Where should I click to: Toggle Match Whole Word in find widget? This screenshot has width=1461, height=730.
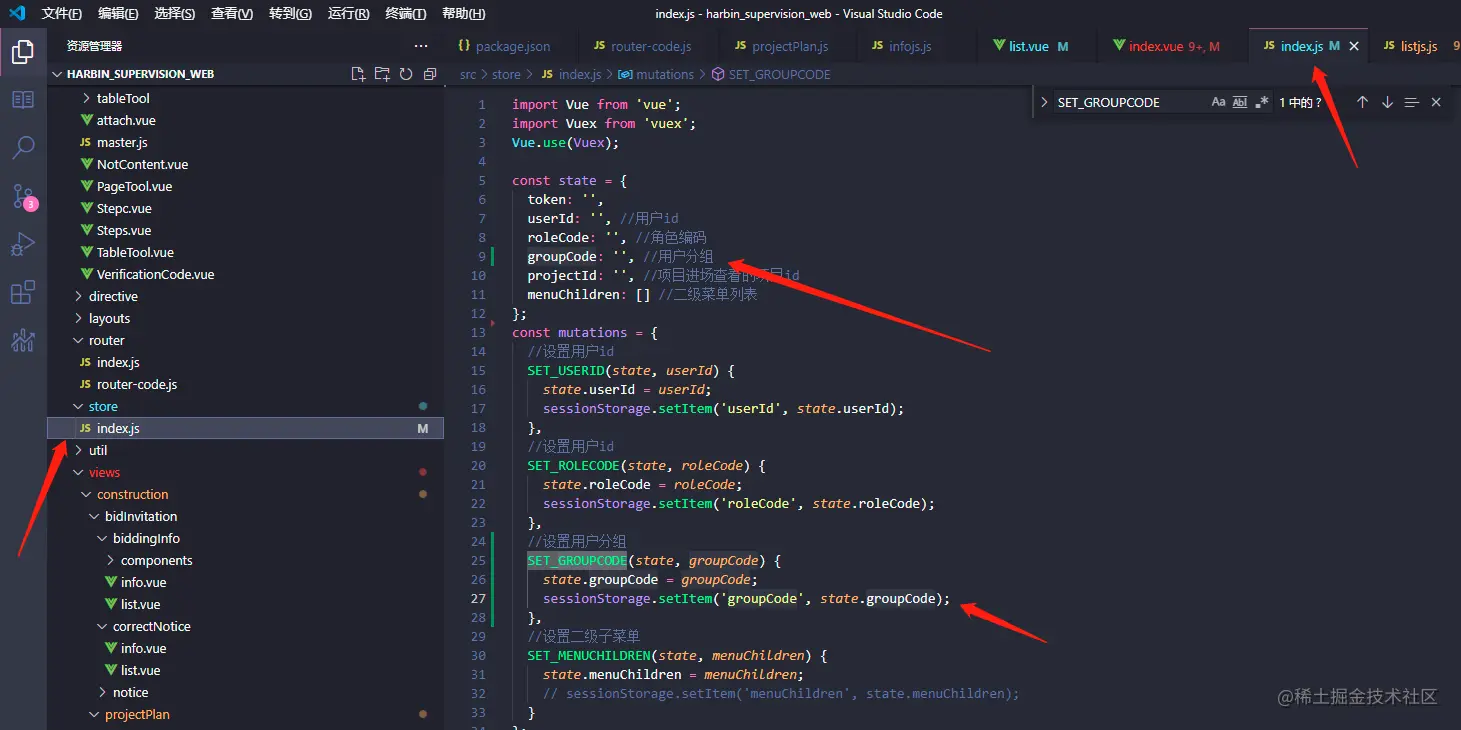coord(1240,102)
